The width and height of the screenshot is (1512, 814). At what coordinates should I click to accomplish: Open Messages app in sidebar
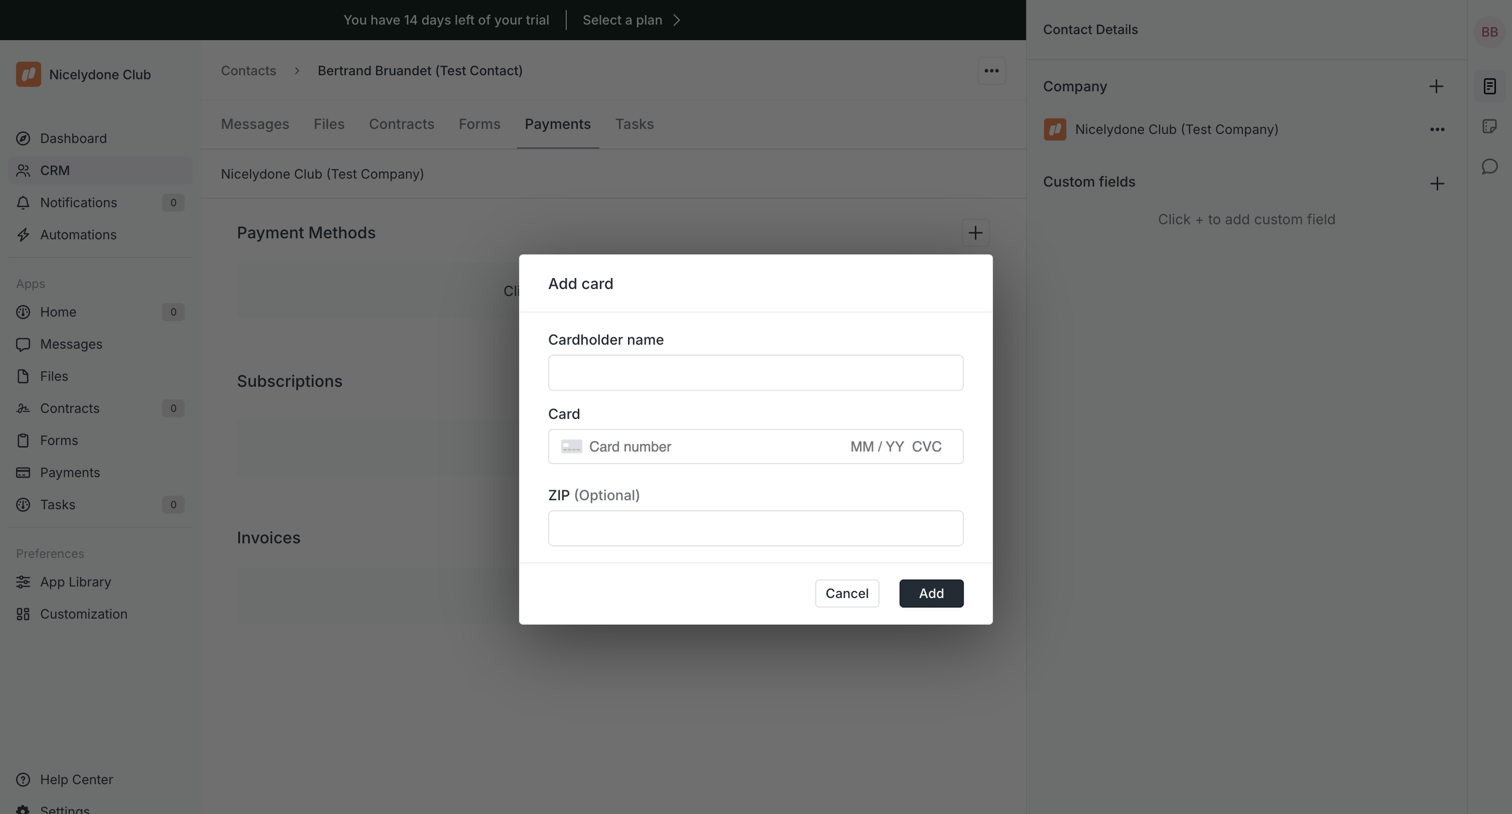(x=100, y=344)
